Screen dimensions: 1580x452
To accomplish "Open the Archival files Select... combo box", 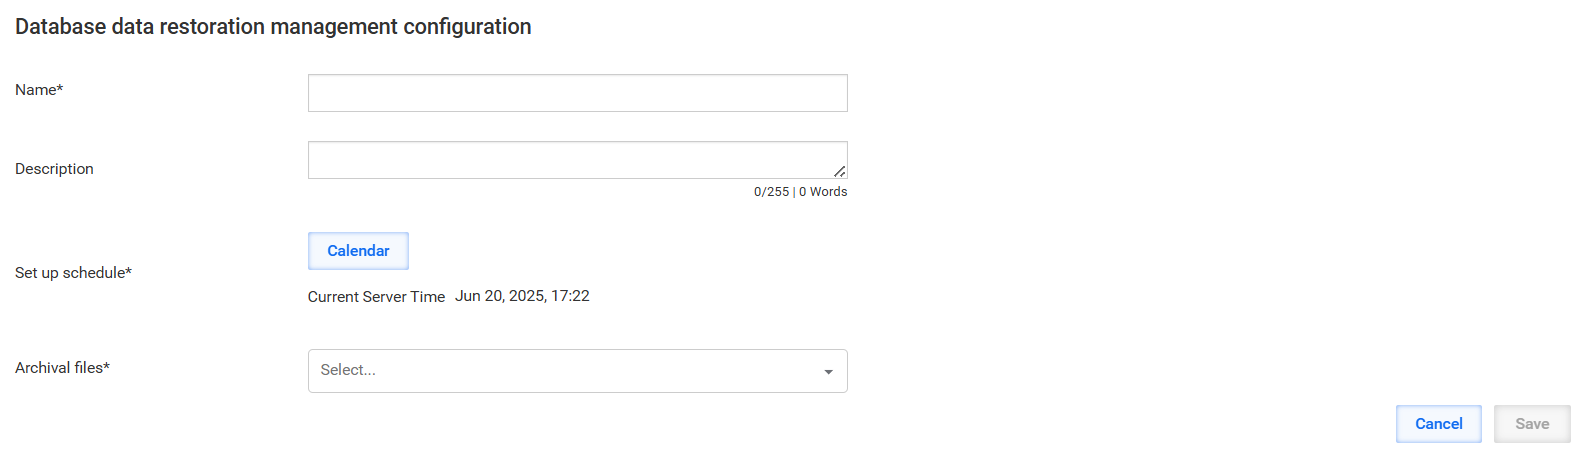I will [577, 371].
